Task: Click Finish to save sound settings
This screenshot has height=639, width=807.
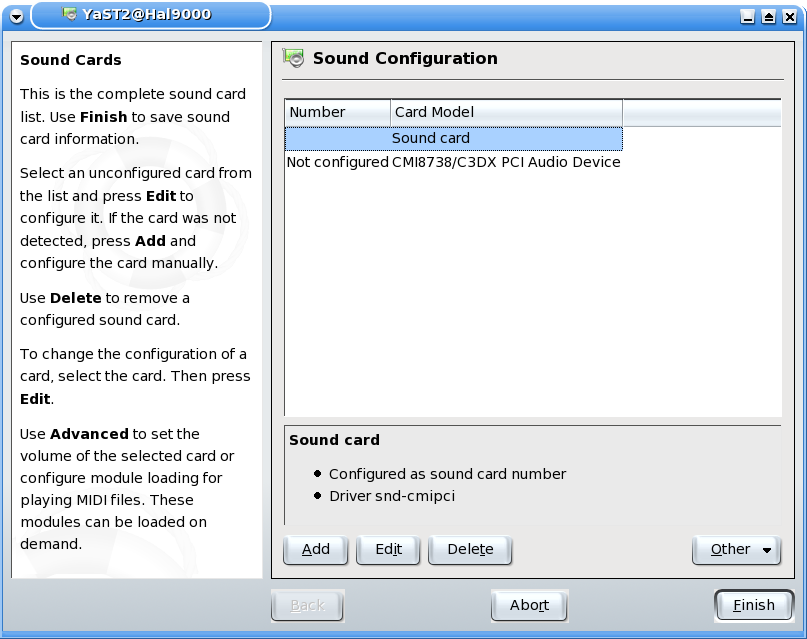Action: (754, 606)
